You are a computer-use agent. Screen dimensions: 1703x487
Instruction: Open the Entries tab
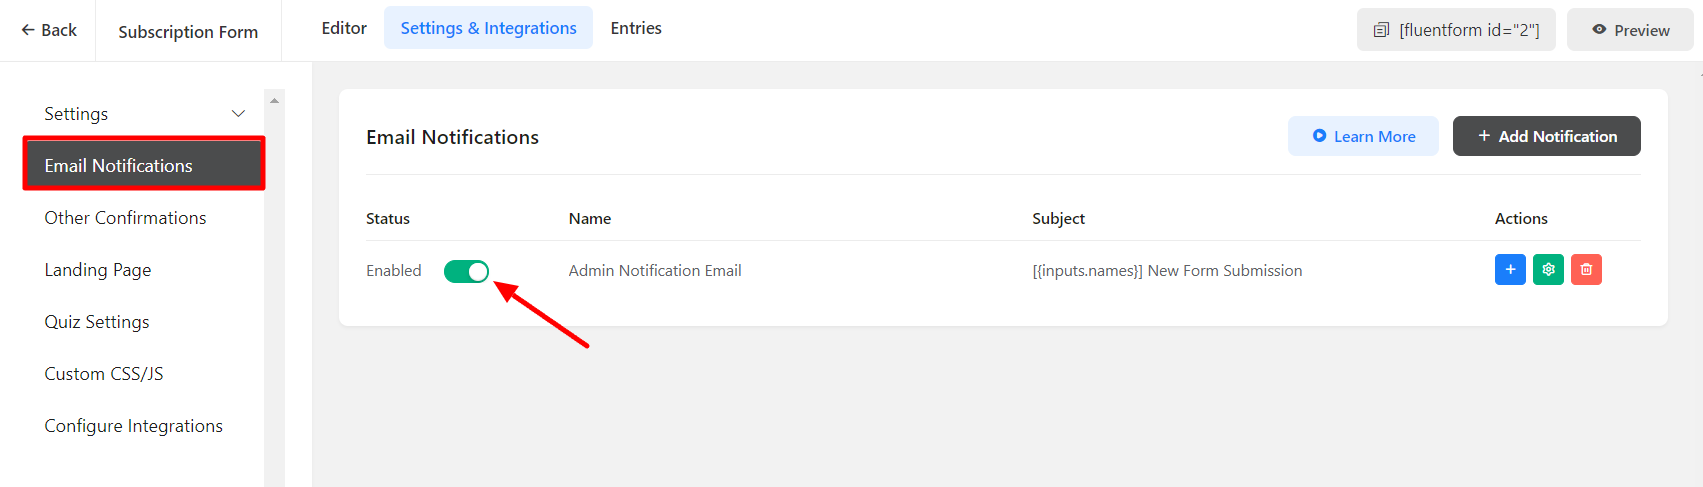tap(636, 28)
